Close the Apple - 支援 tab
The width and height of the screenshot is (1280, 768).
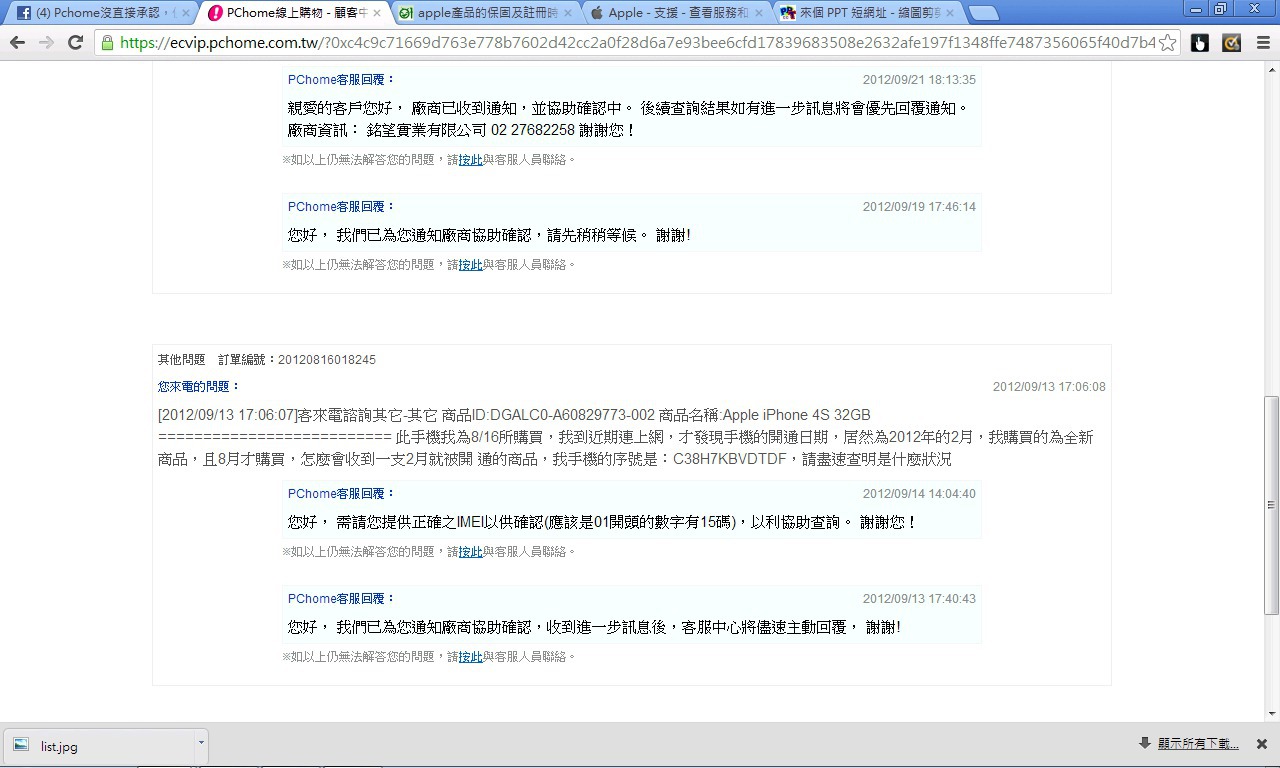click(x=759, y=14)
